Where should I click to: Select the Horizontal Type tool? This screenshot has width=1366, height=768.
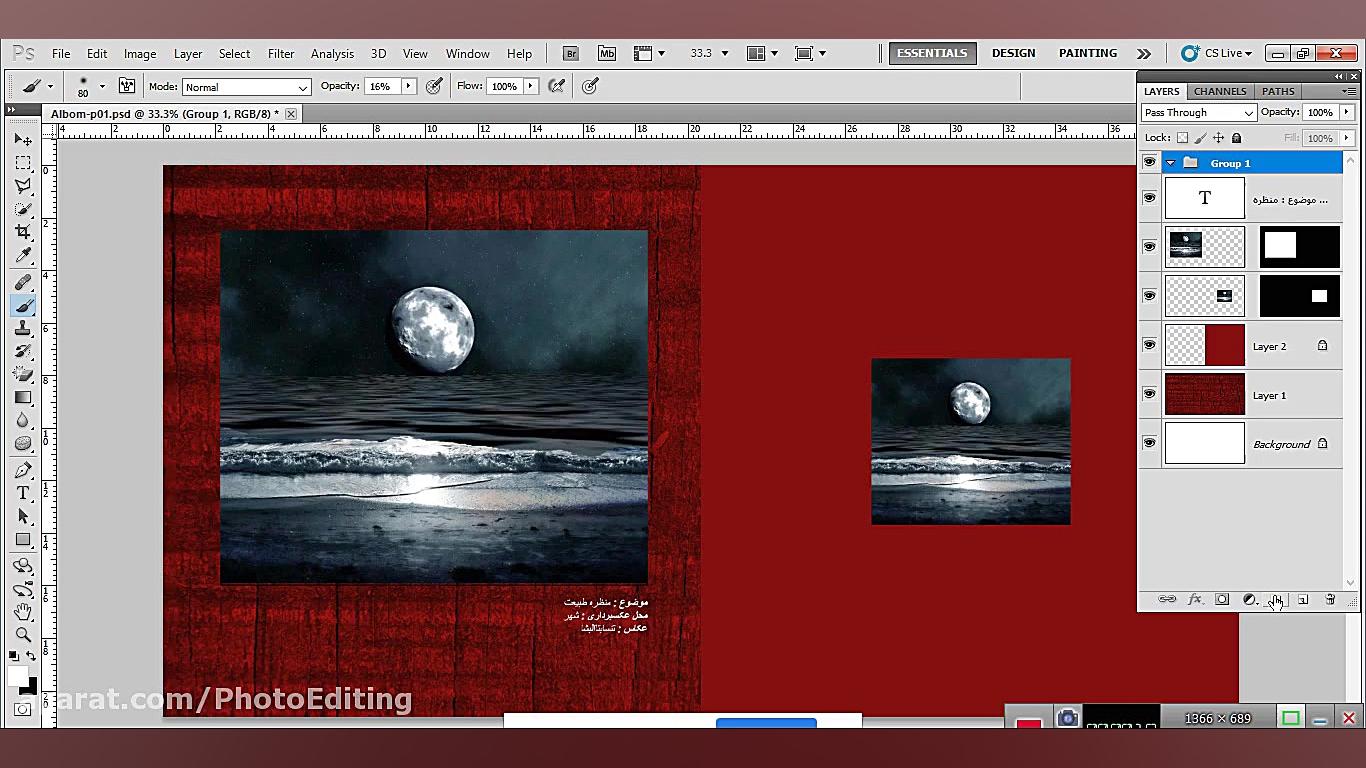[23, 494]
